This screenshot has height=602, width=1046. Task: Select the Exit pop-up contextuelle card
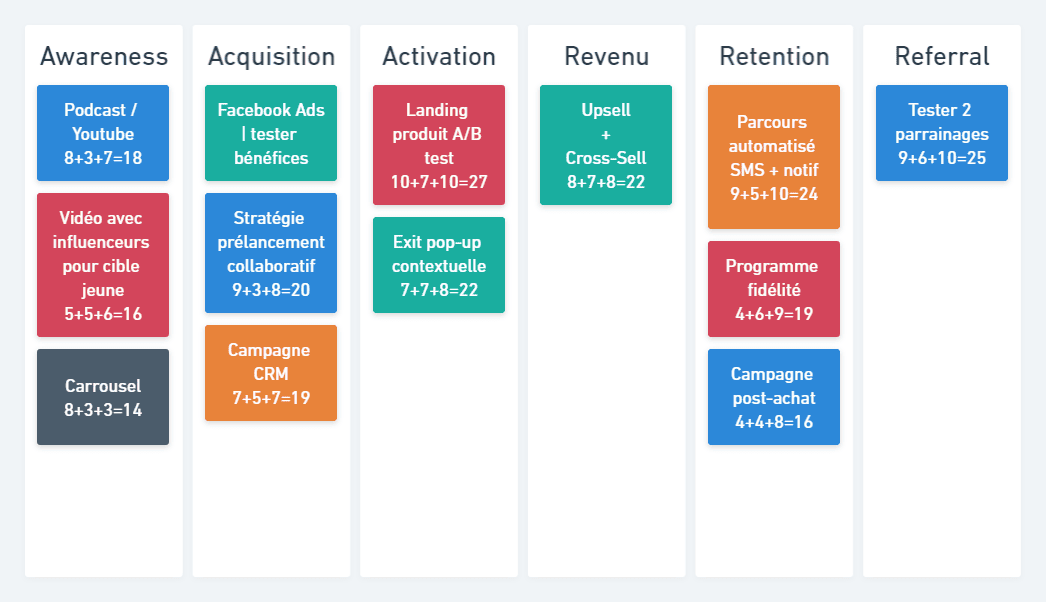439,265
